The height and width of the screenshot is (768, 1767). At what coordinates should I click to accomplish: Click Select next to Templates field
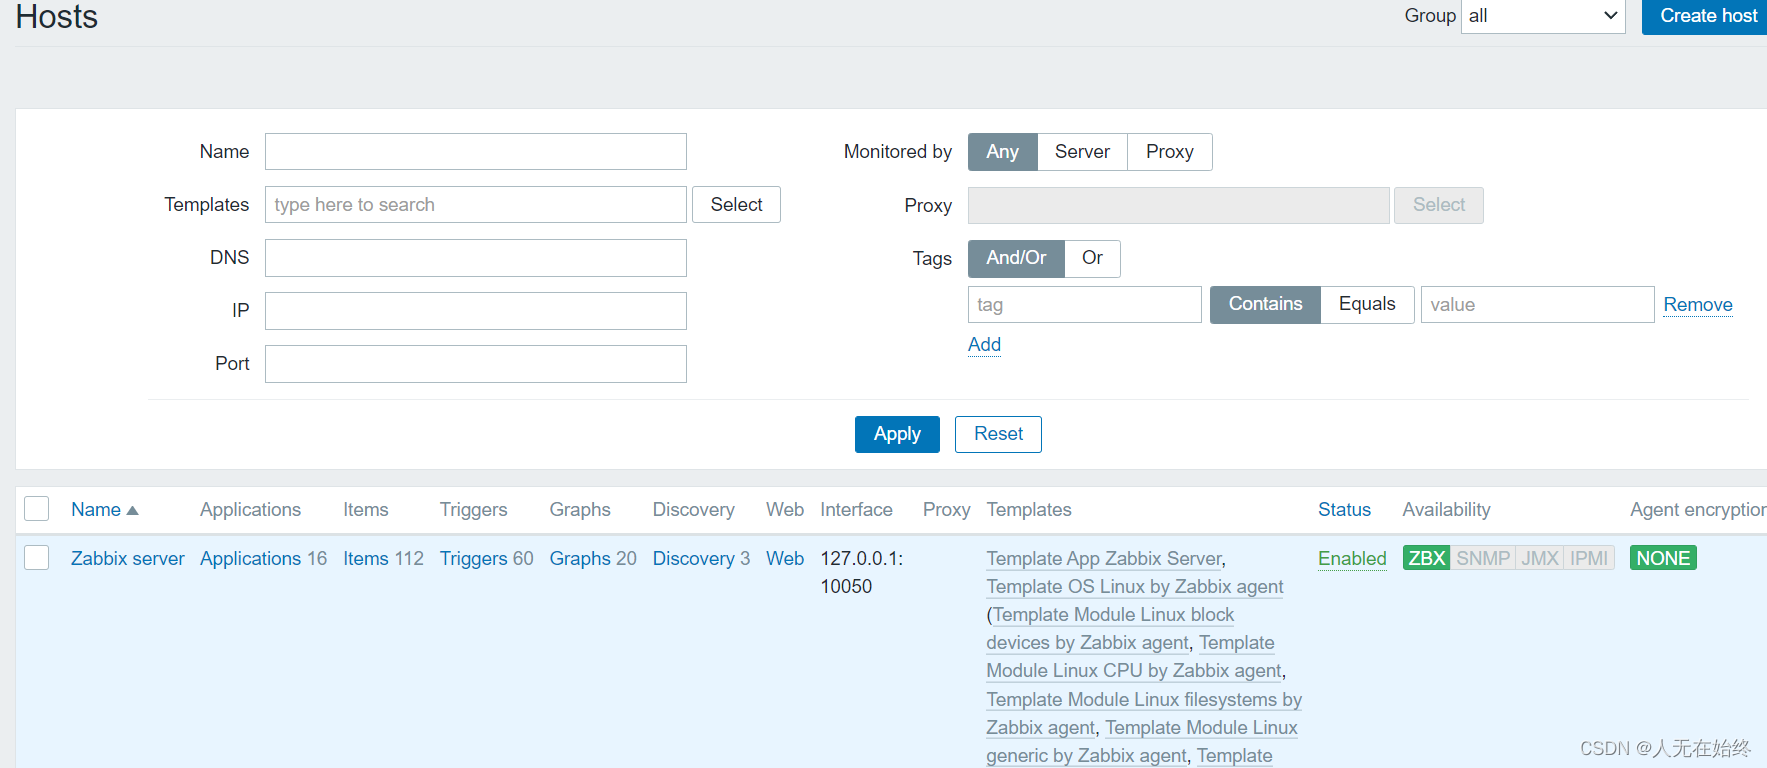coord(736,205)
